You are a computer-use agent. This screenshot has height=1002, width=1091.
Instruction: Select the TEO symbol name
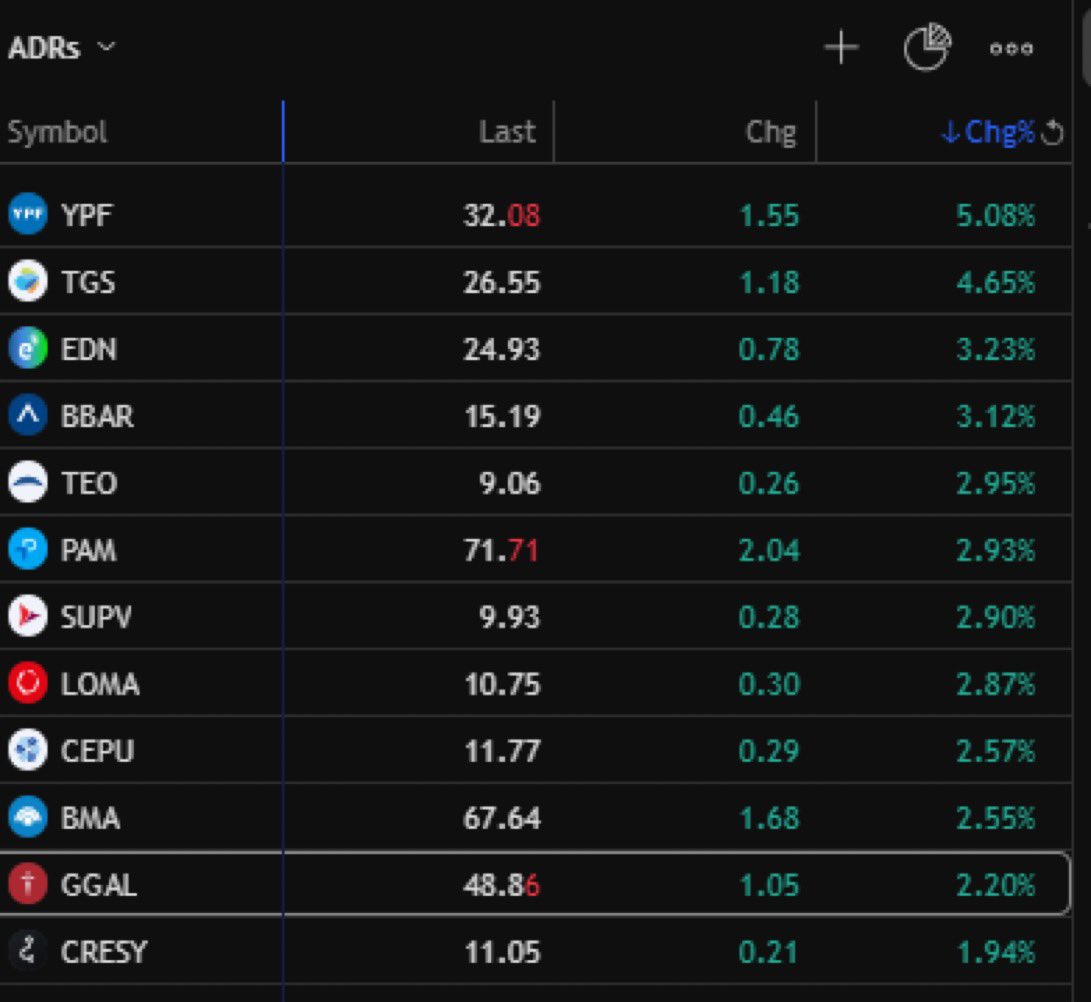click(89, 483)
